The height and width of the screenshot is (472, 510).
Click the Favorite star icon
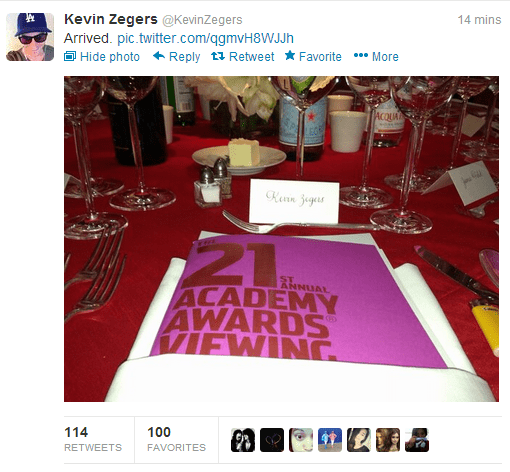click(290, 56)
